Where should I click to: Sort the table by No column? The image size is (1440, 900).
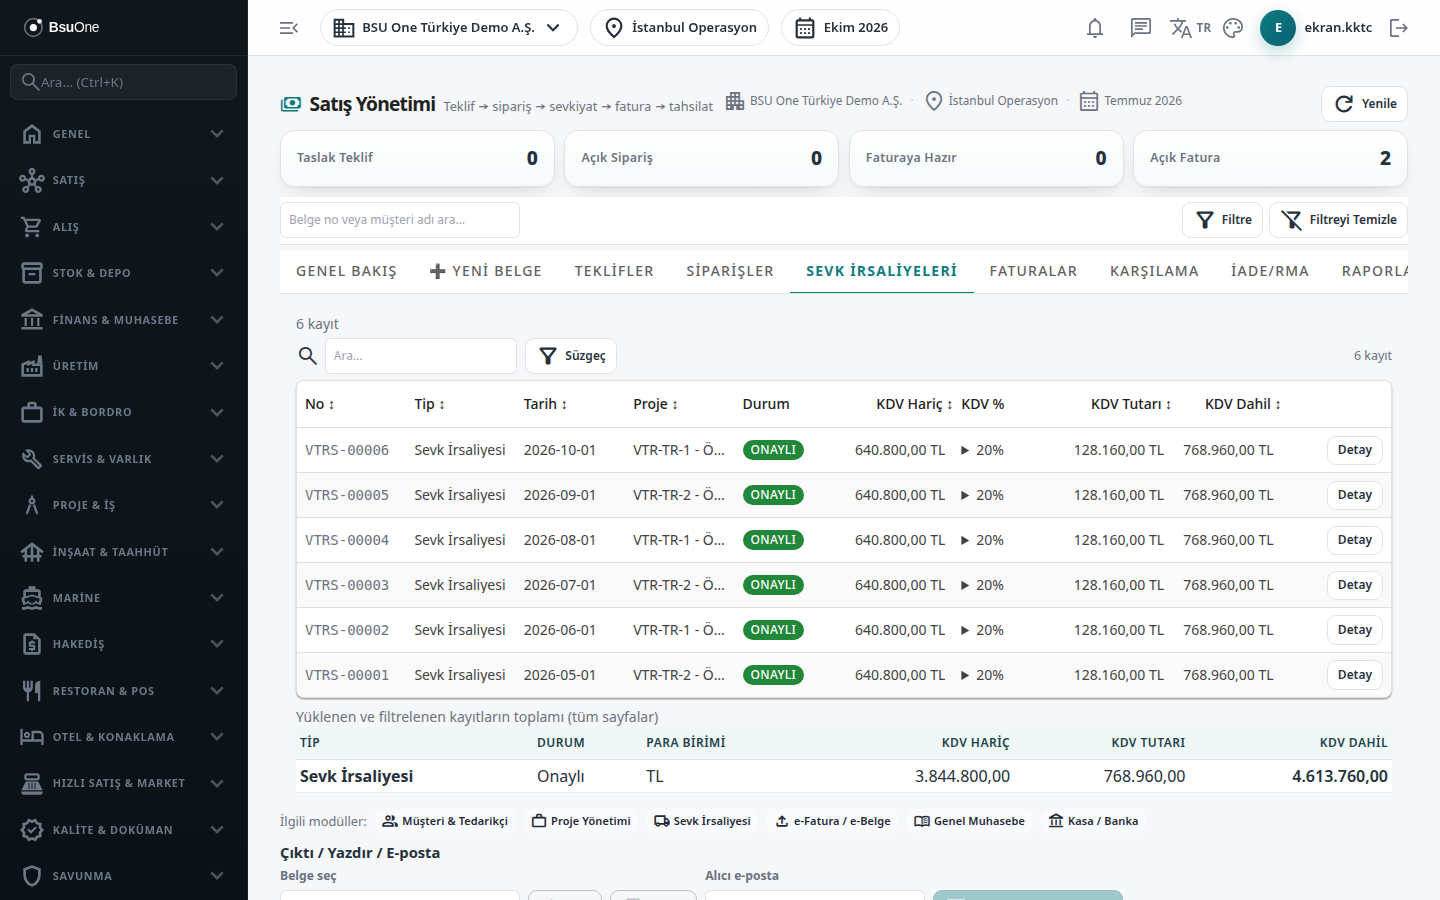click(320, 404)
